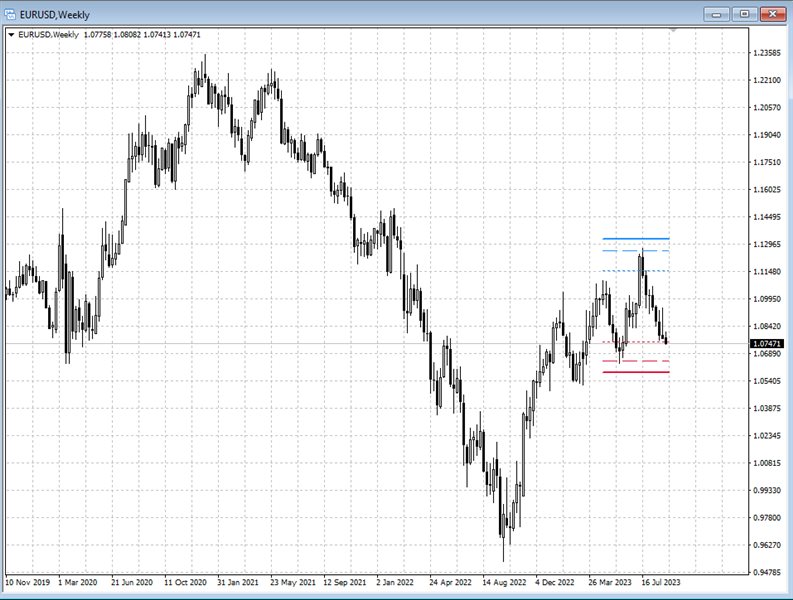Click the EURUSD chart window icon
The image size is (793, 600).
(10, 14)
